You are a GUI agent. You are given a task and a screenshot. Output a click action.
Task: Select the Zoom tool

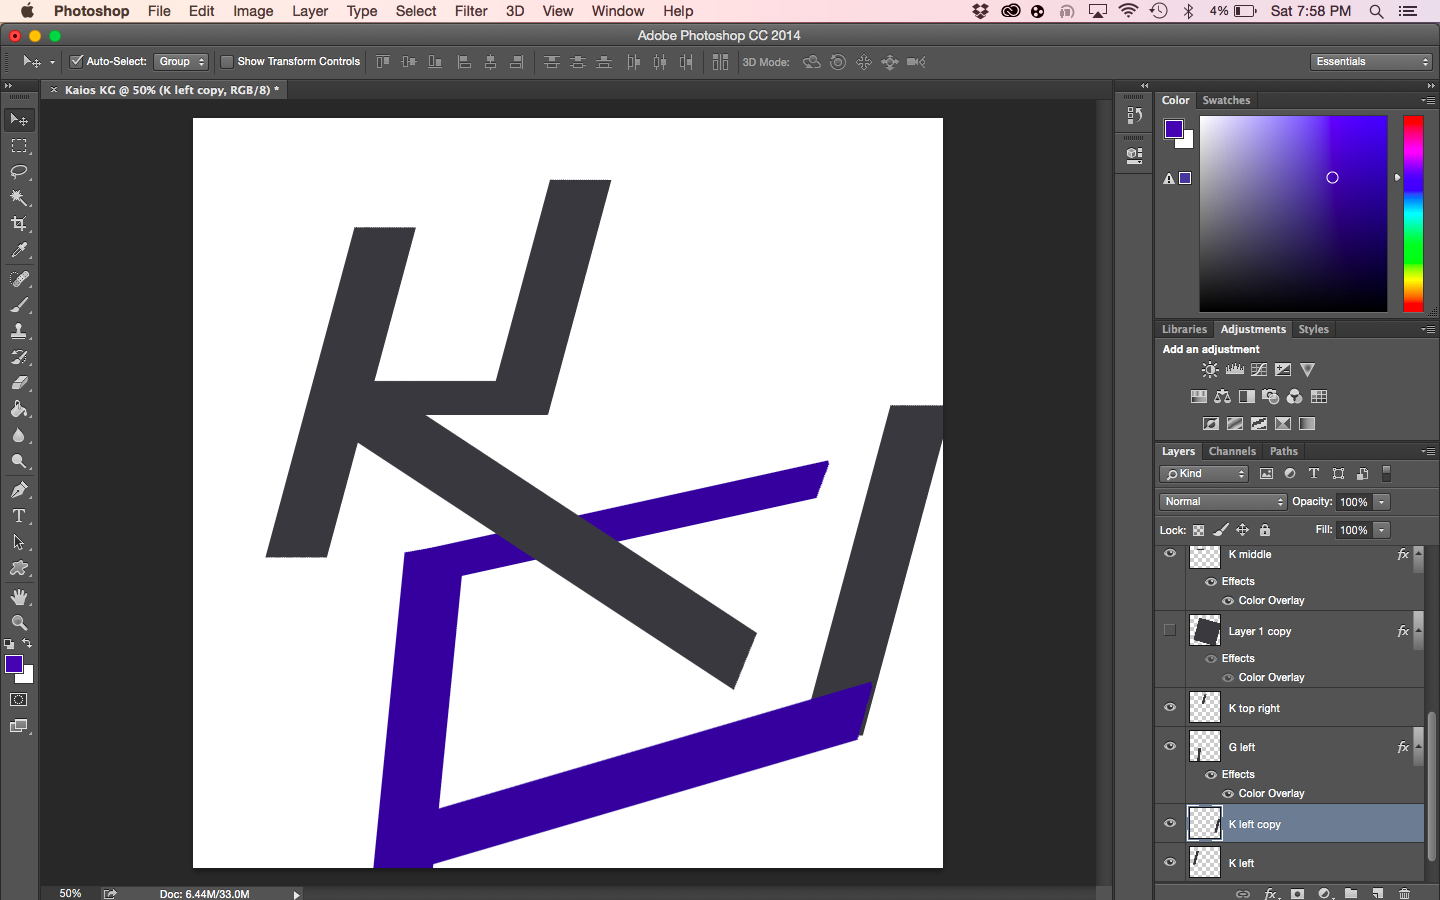click(x=19, y=623)
